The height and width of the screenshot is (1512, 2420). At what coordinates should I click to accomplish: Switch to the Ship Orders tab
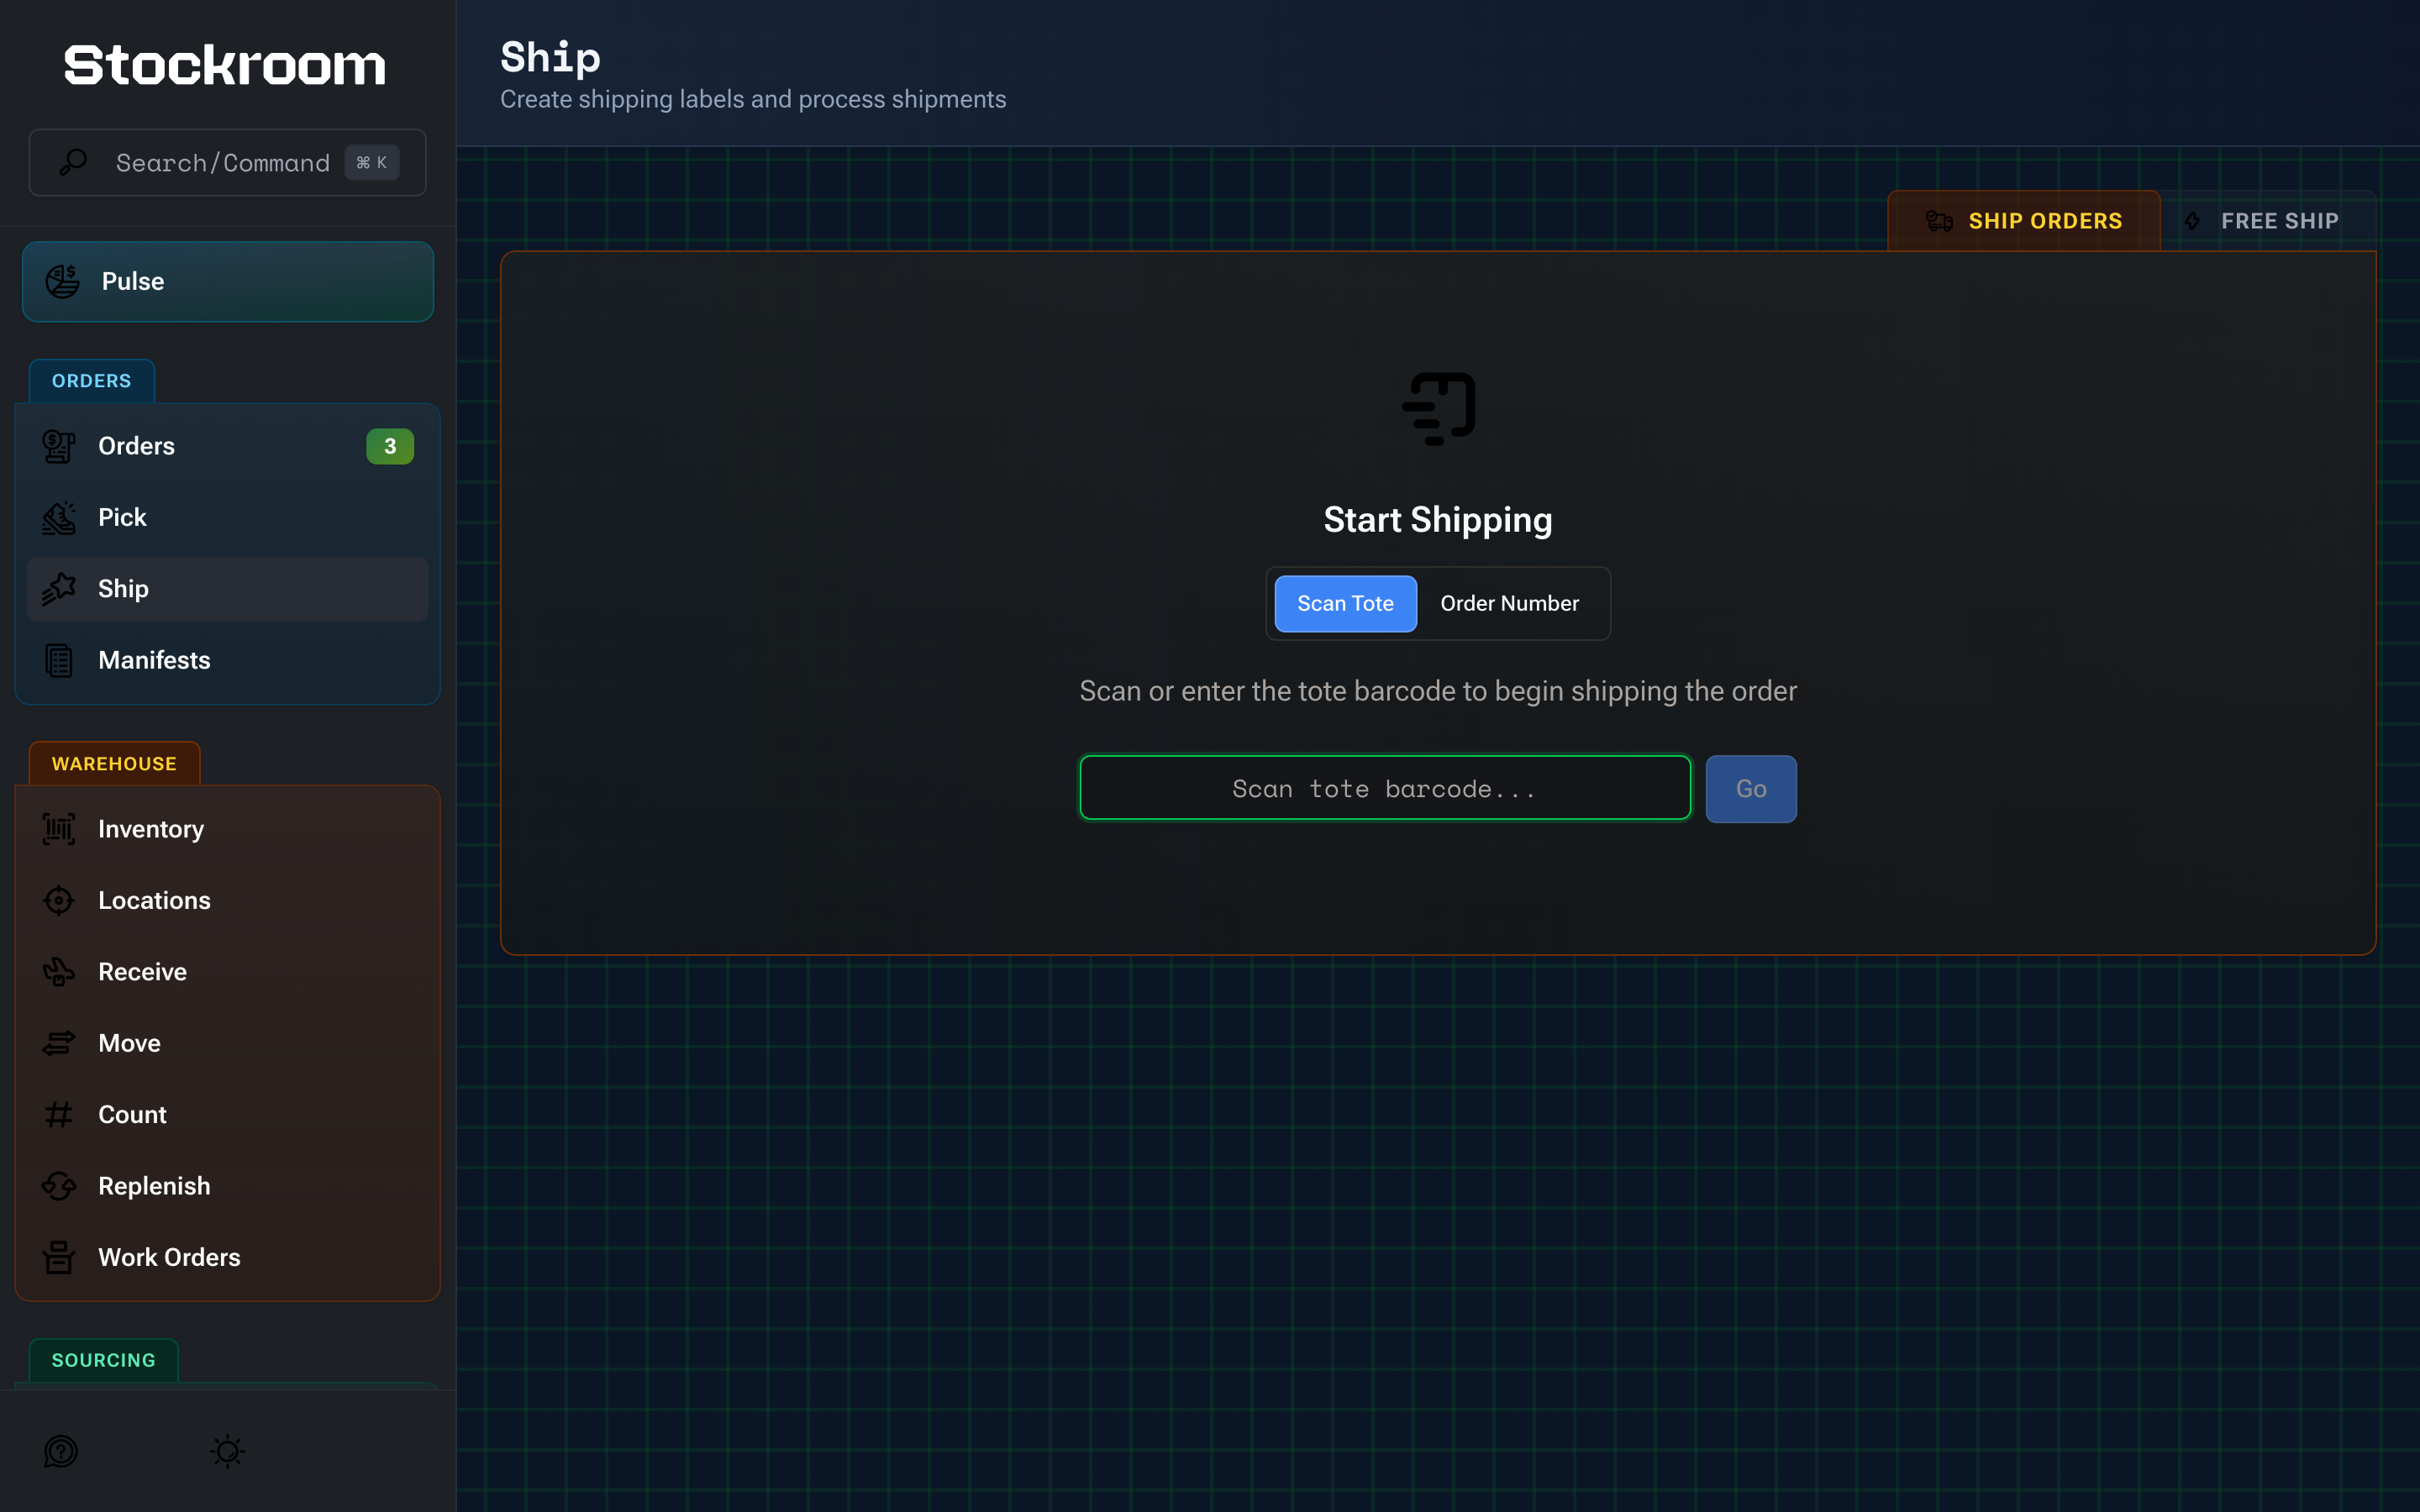2023,221
